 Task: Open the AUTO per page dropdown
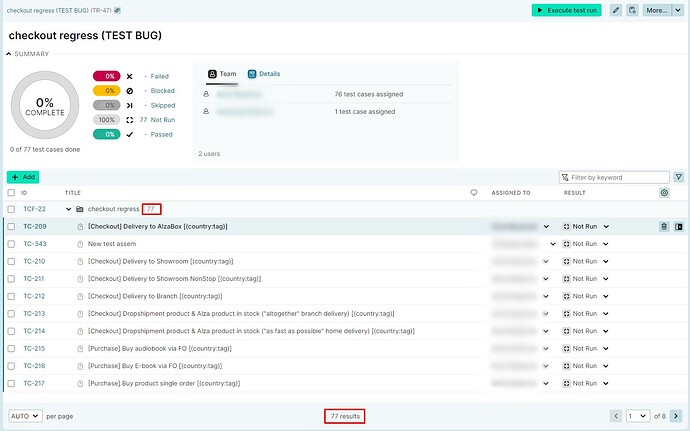tap(25, 416)
